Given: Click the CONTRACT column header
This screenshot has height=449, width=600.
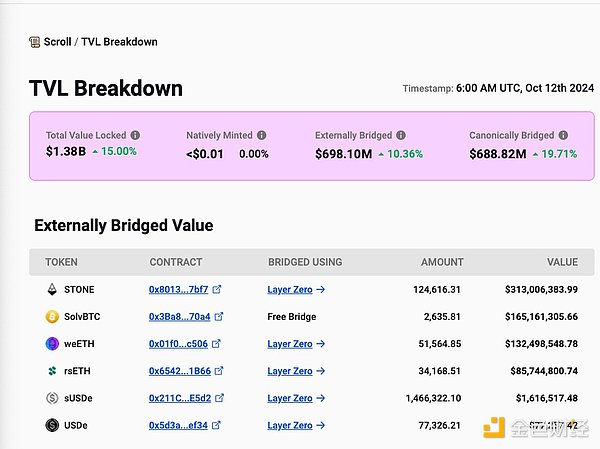Looking at the screenshot, I should [176, 262].
